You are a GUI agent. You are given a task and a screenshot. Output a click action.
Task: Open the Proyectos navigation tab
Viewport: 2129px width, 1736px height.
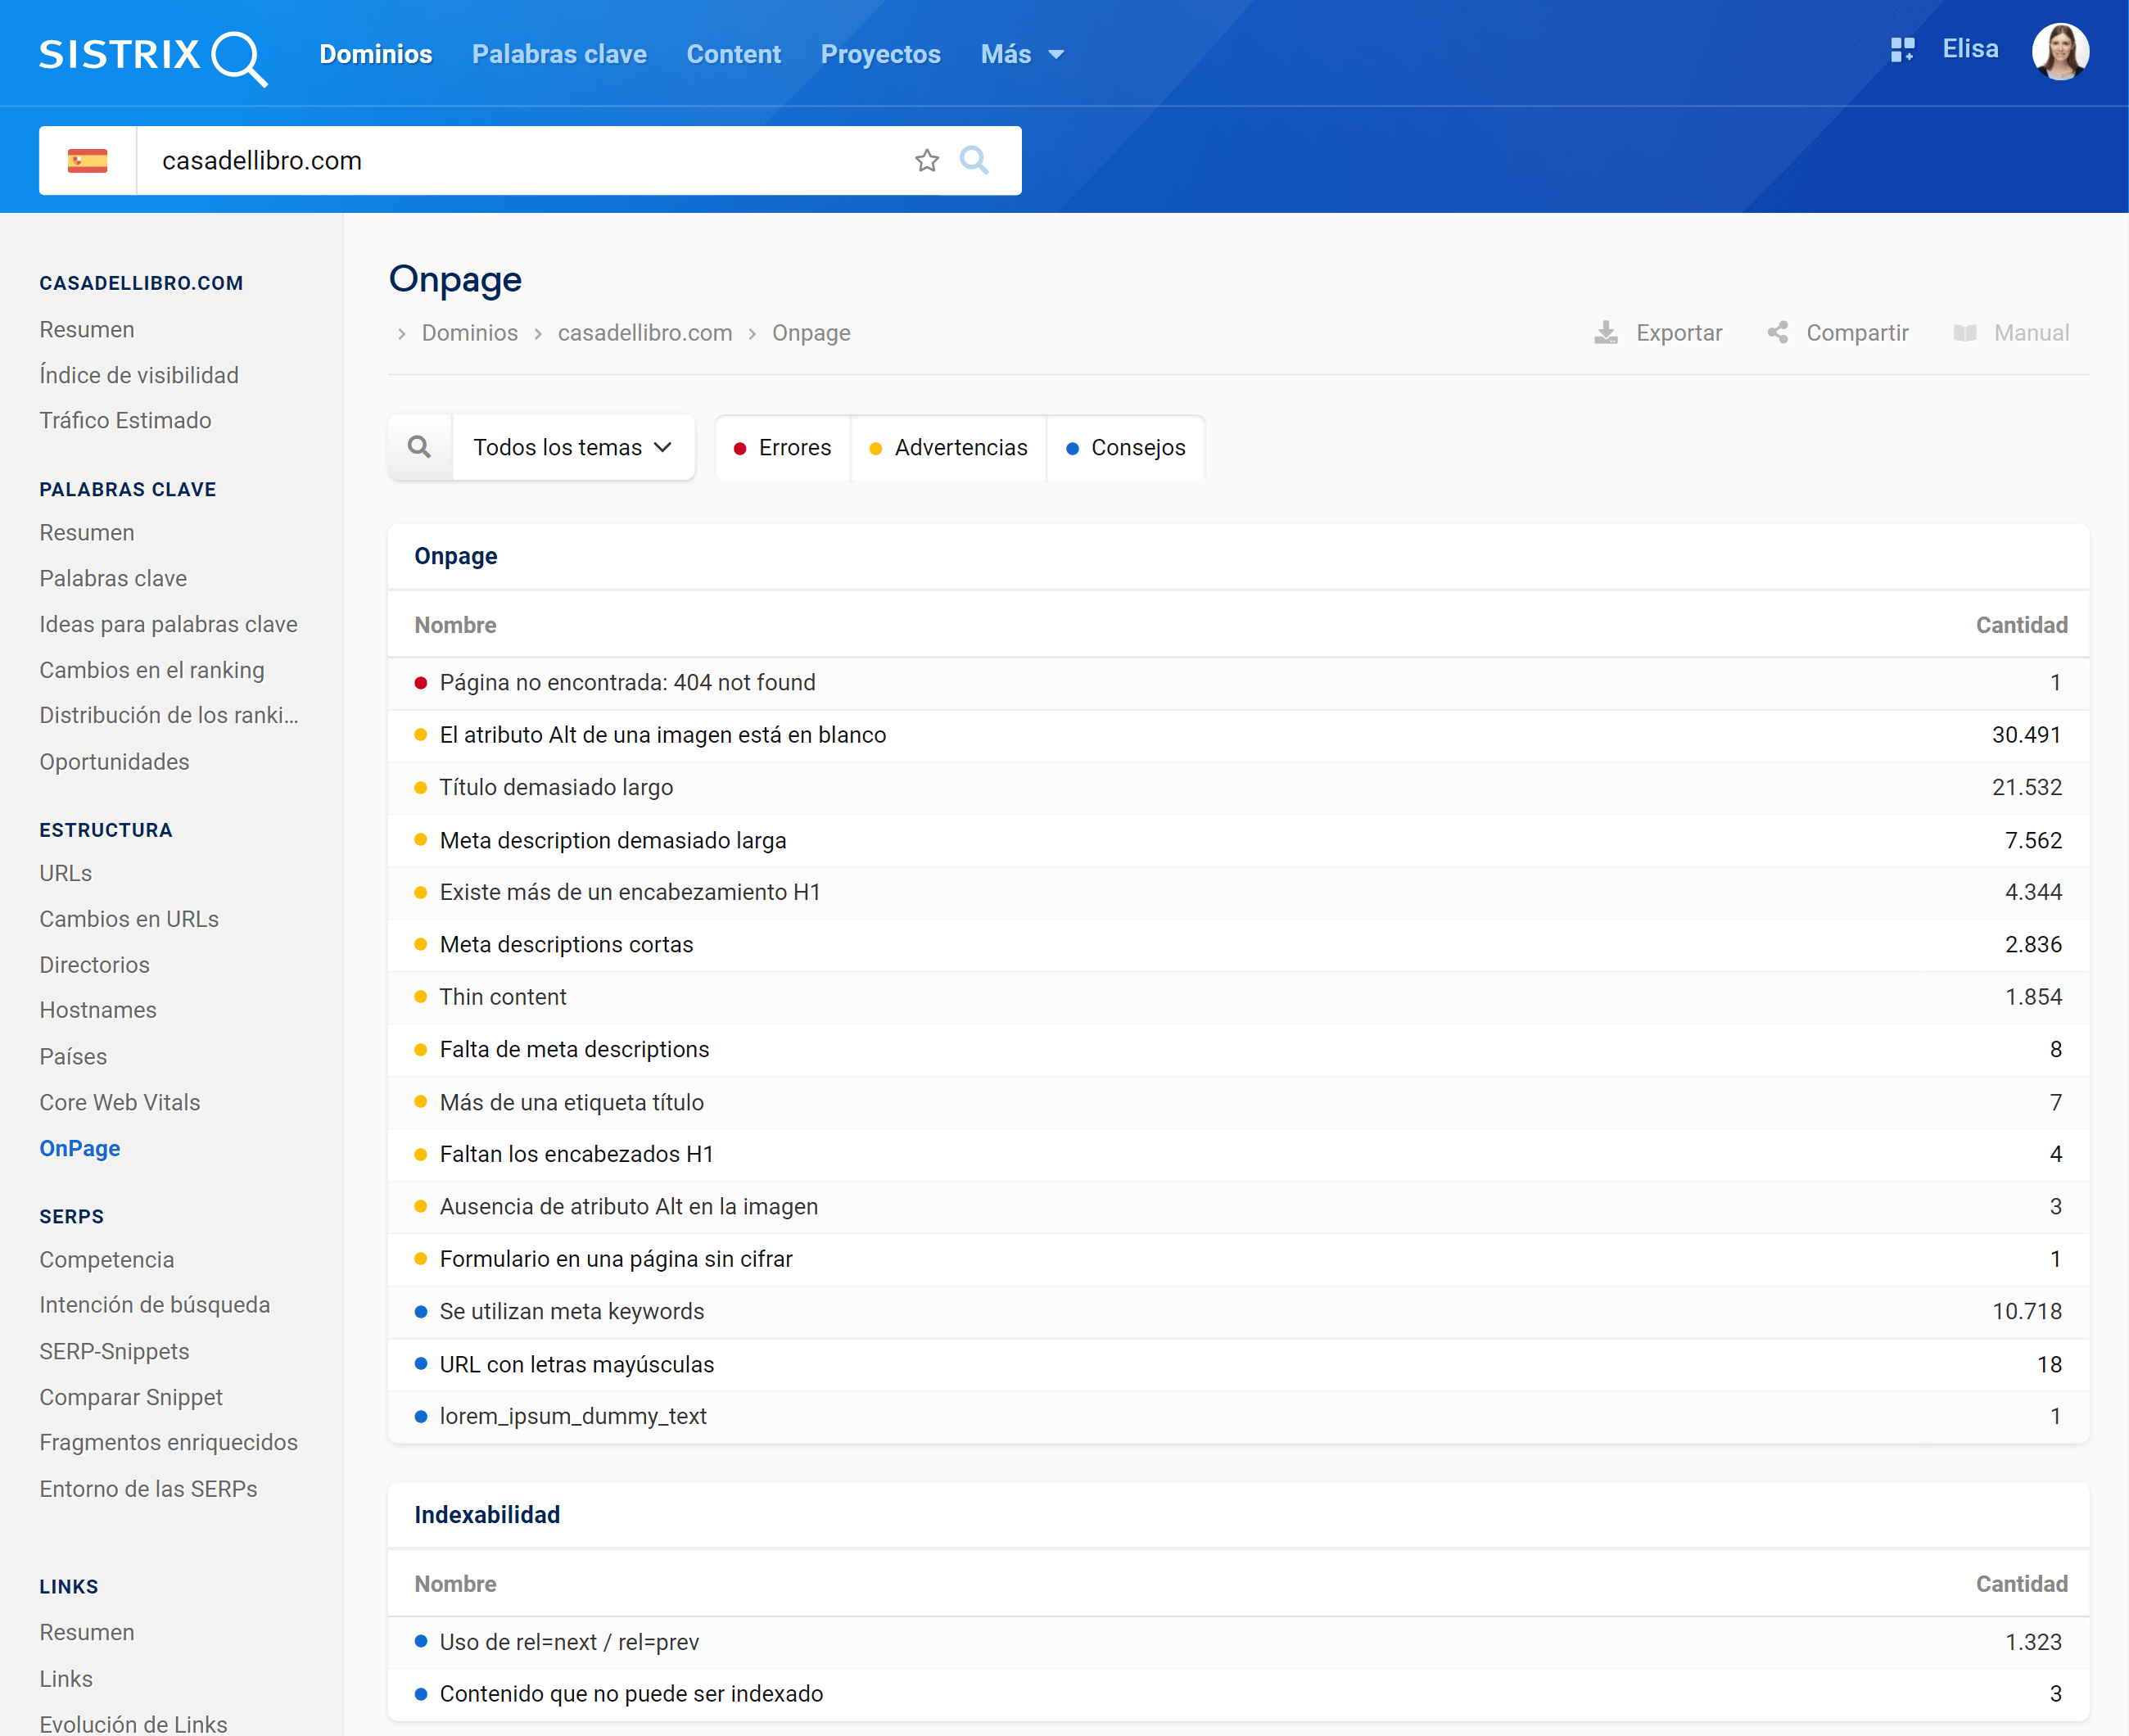(880, 55)
